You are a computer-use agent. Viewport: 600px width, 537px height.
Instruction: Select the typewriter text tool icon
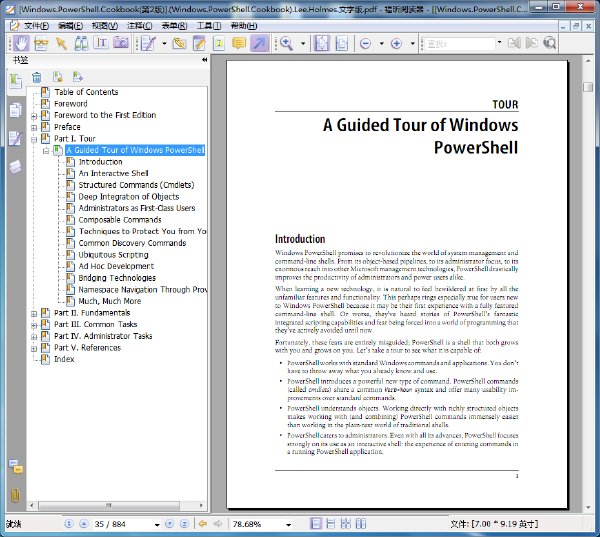coord(219,43)
